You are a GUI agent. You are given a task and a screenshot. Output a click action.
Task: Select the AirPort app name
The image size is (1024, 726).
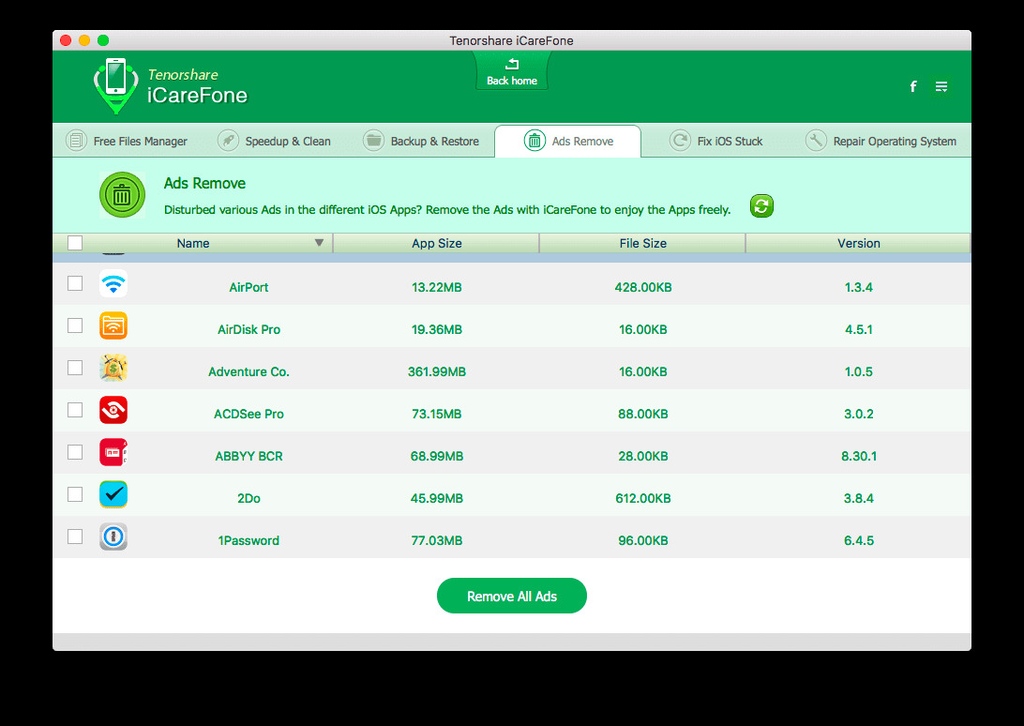point(249,287)
